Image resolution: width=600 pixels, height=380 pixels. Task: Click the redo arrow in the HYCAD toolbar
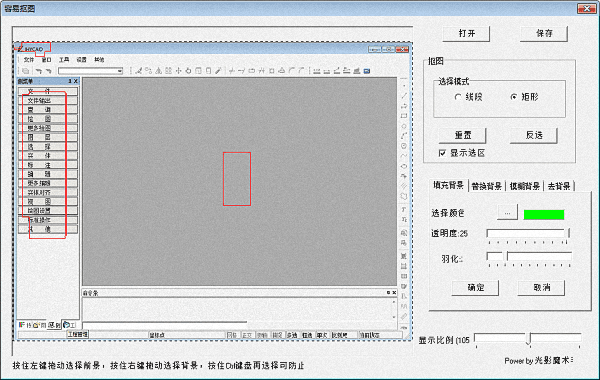(48, 71)
